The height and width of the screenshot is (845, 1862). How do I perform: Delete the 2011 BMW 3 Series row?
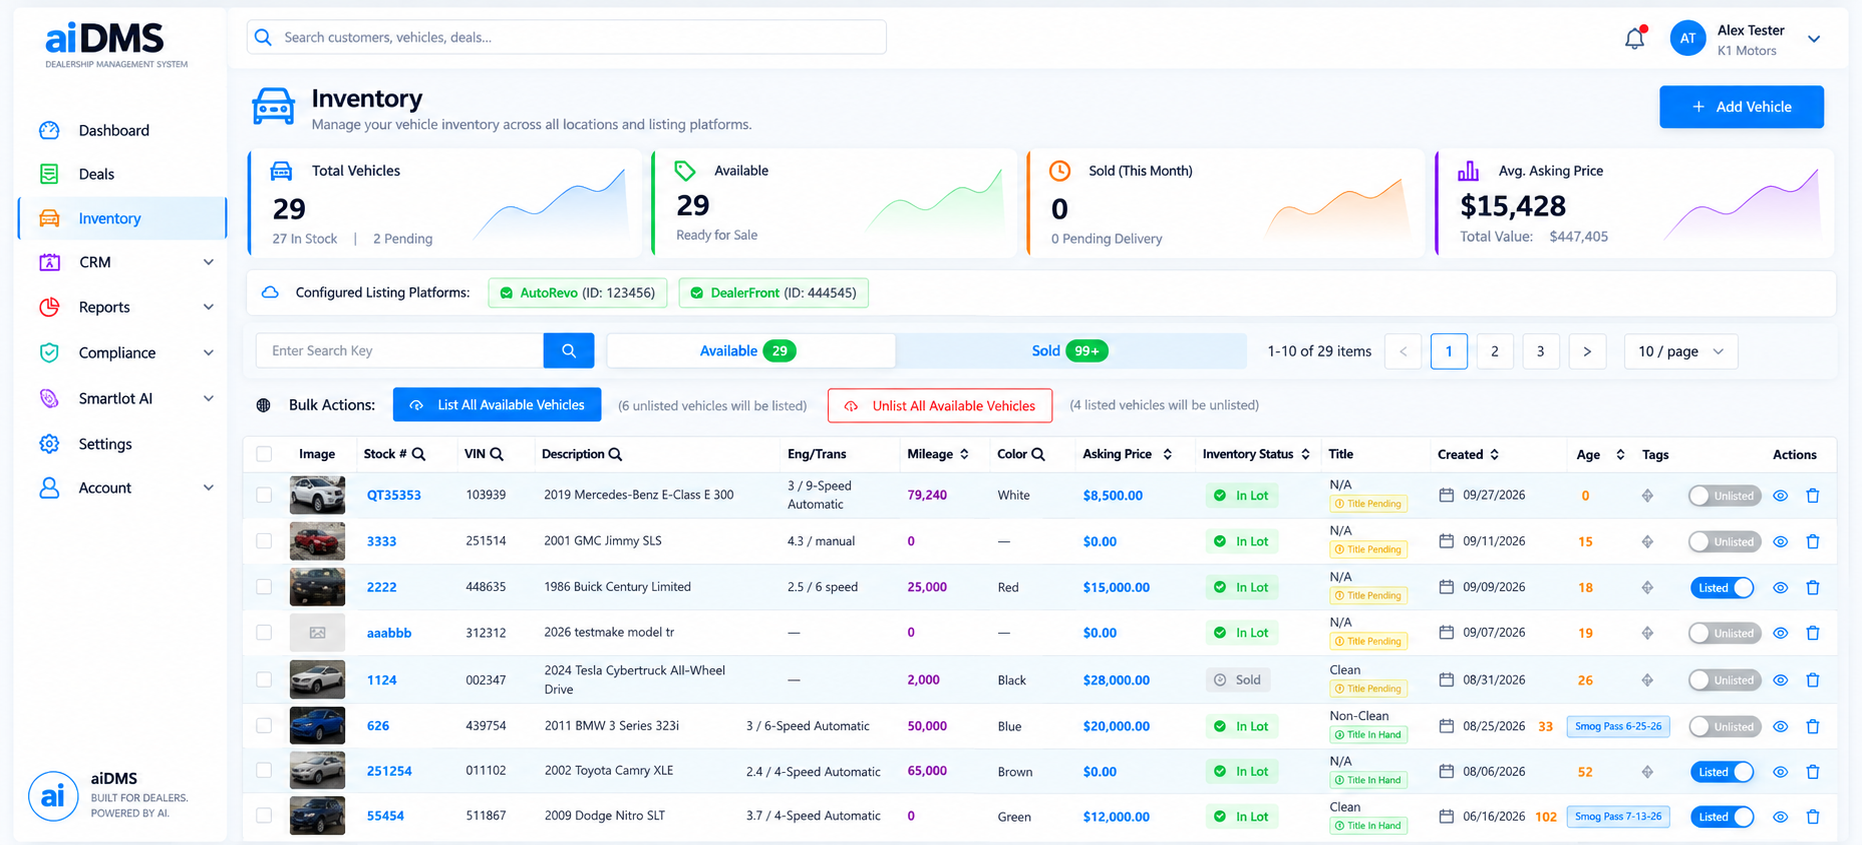tap(1813, 726)
